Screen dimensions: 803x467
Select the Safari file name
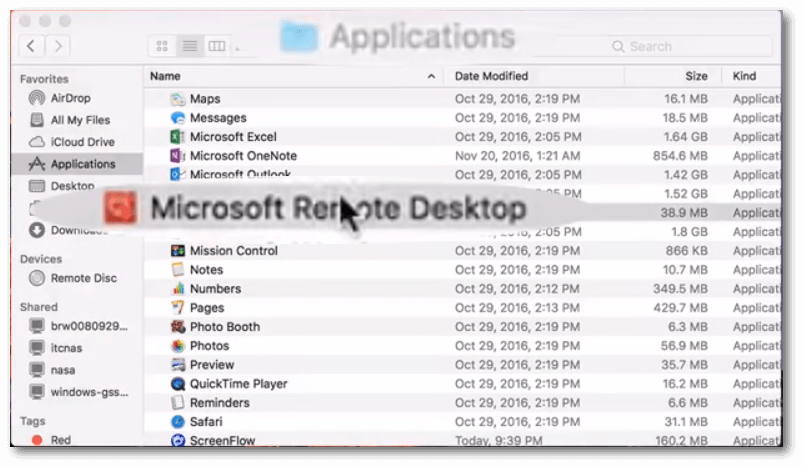click(206, 421)
